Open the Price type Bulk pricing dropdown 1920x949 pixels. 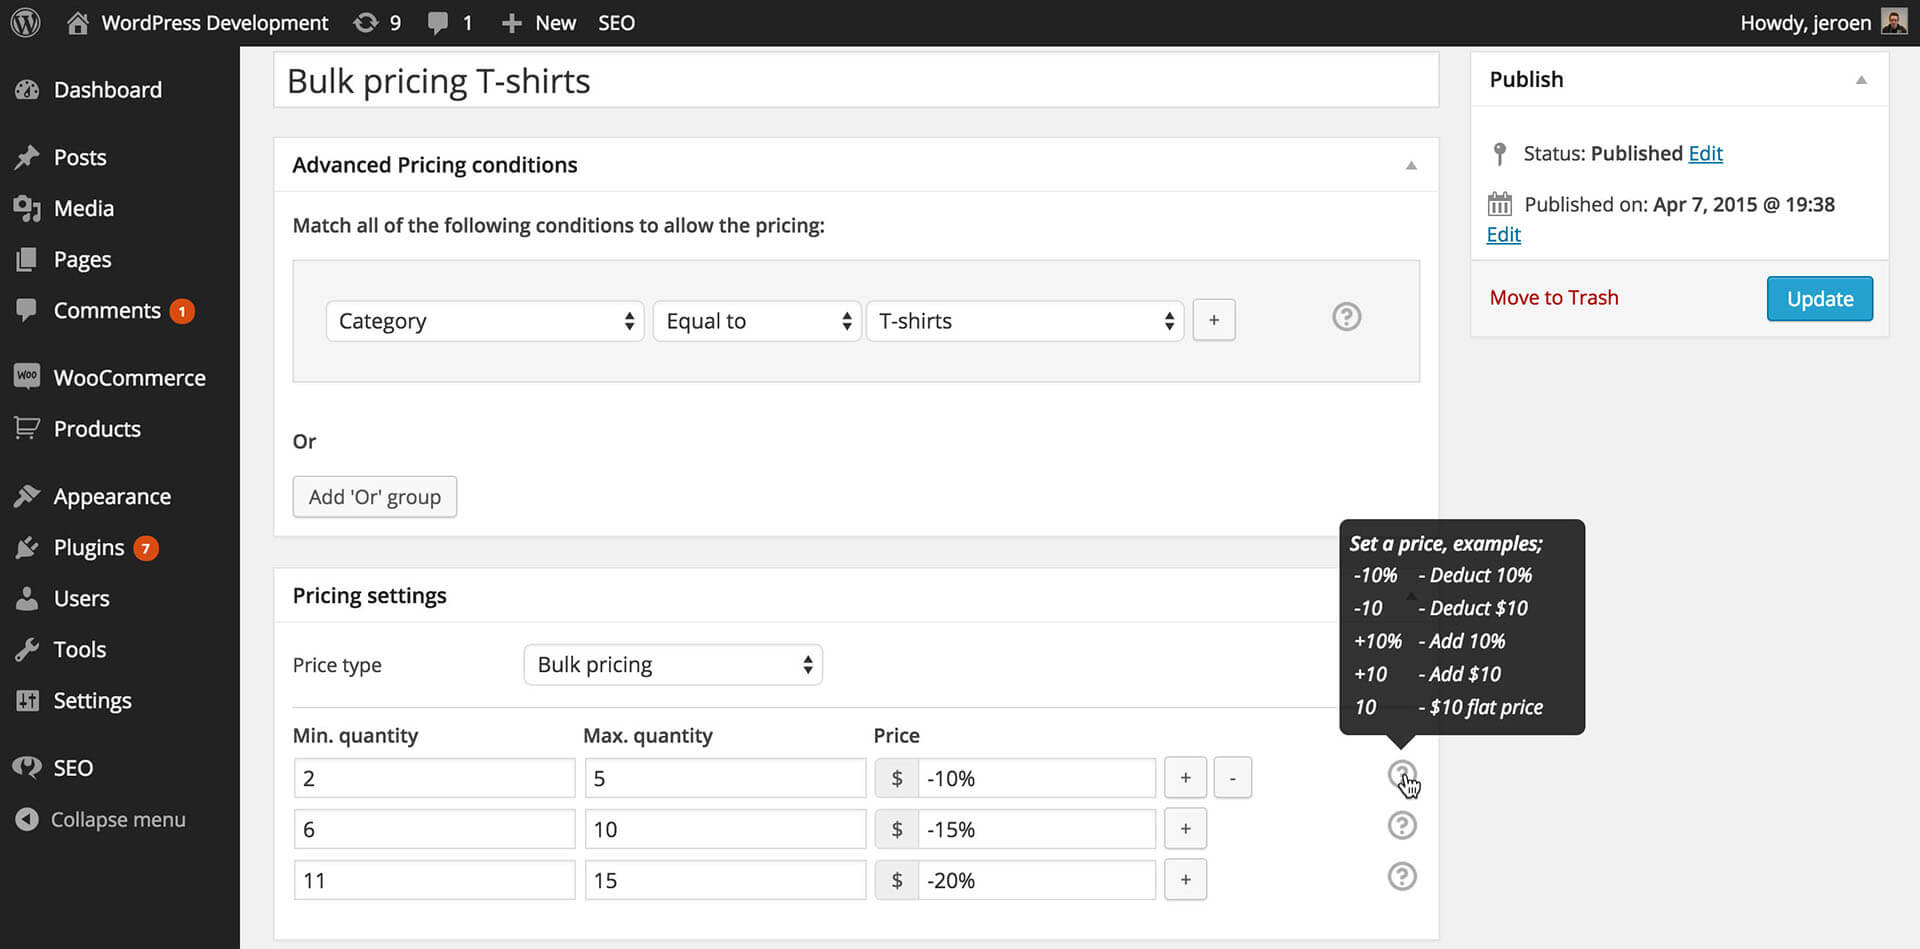672,664
